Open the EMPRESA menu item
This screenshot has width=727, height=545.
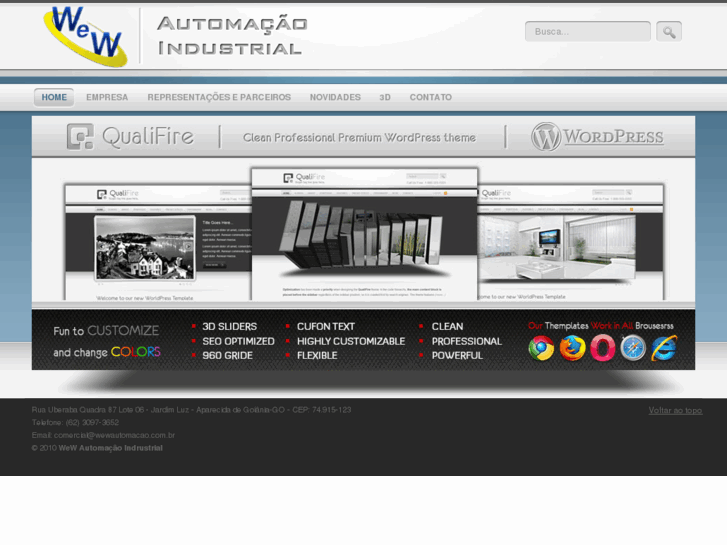click(107, 97)
